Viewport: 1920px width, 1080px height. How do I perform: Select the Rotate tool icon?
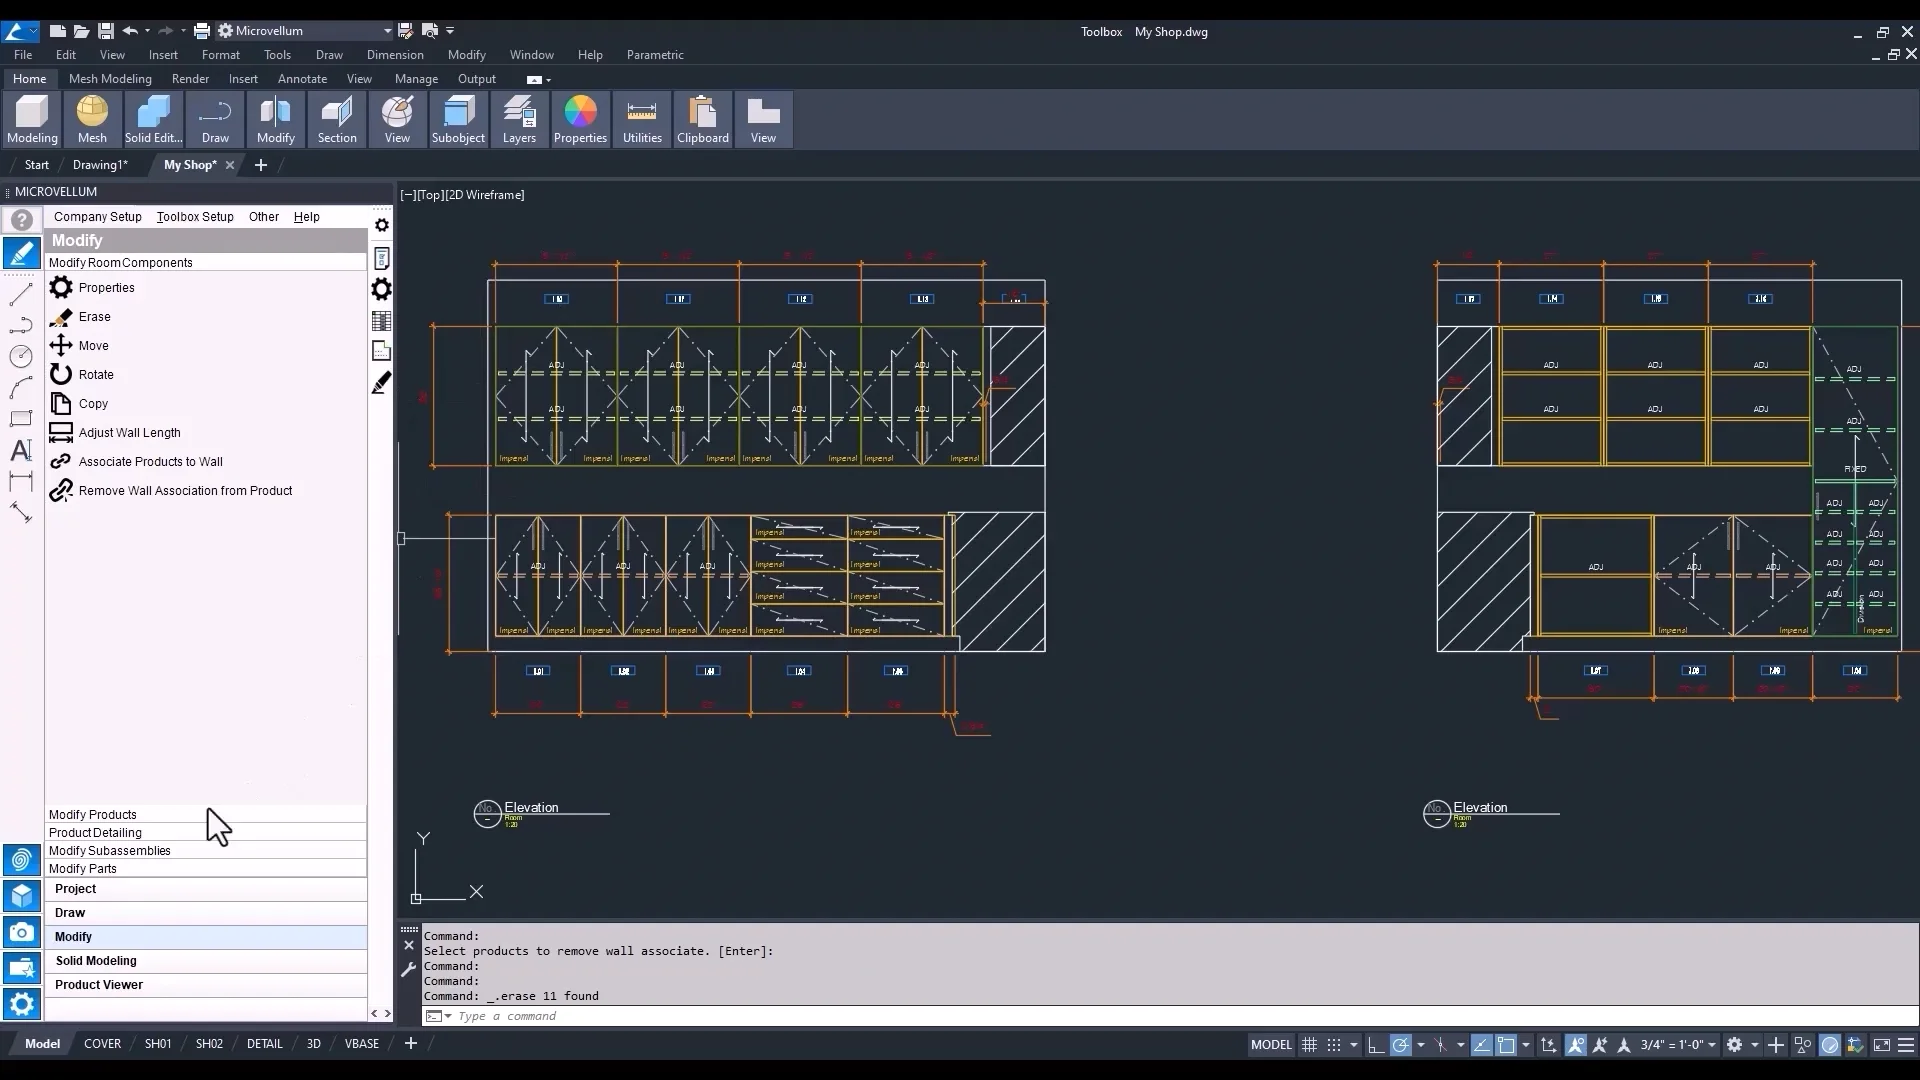click(61, 375)
